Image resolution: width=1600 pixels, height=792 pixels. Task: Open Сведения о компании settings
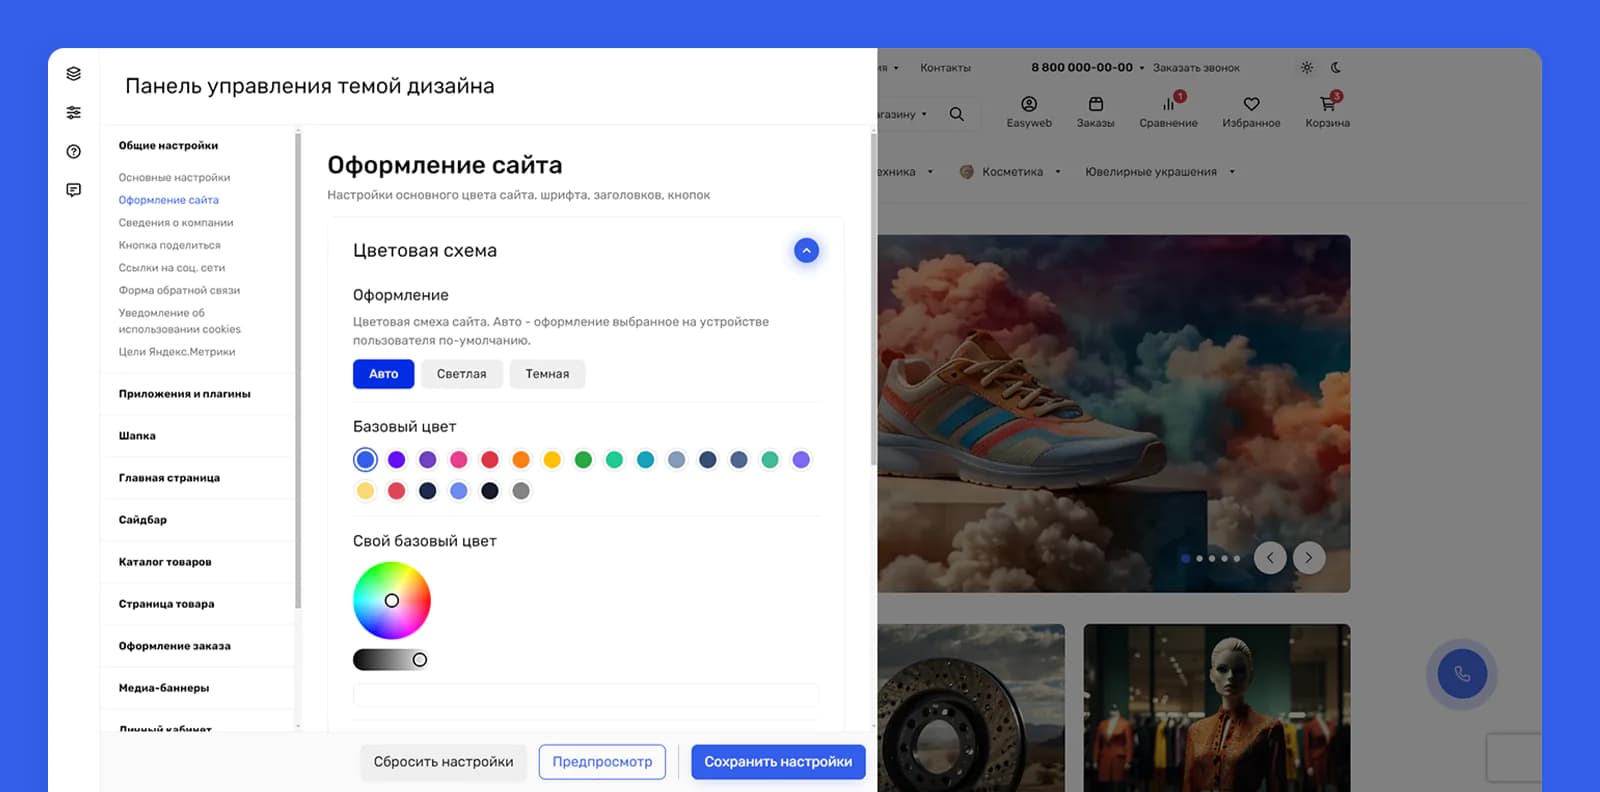tap(176, 223)
